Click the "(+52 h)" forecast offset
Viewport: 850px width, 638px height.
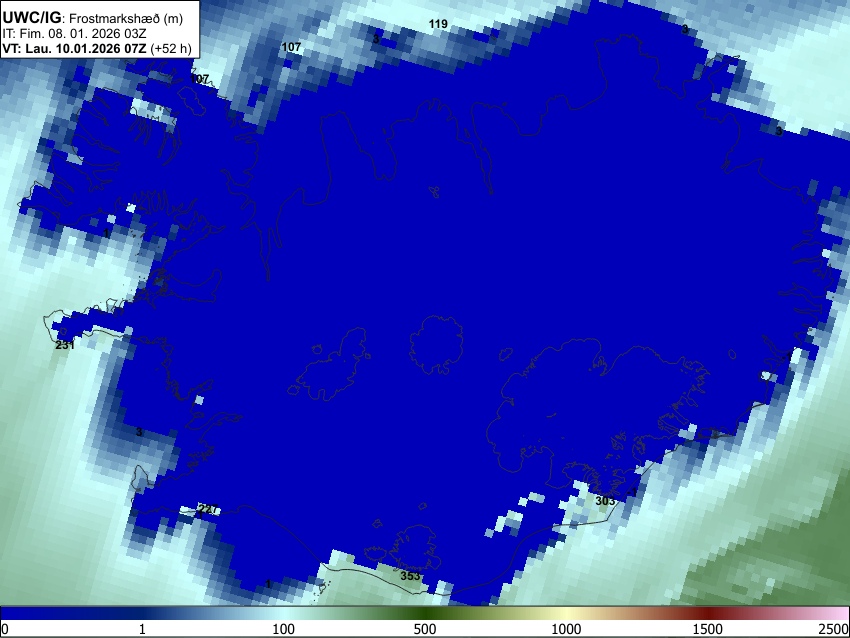pos(170,48)
